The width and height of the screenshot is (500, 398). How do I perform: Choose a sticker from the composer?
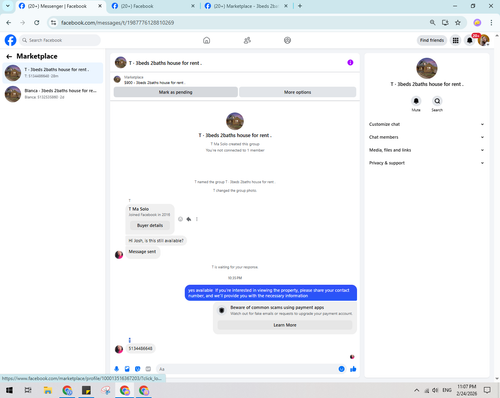point(138,369)
